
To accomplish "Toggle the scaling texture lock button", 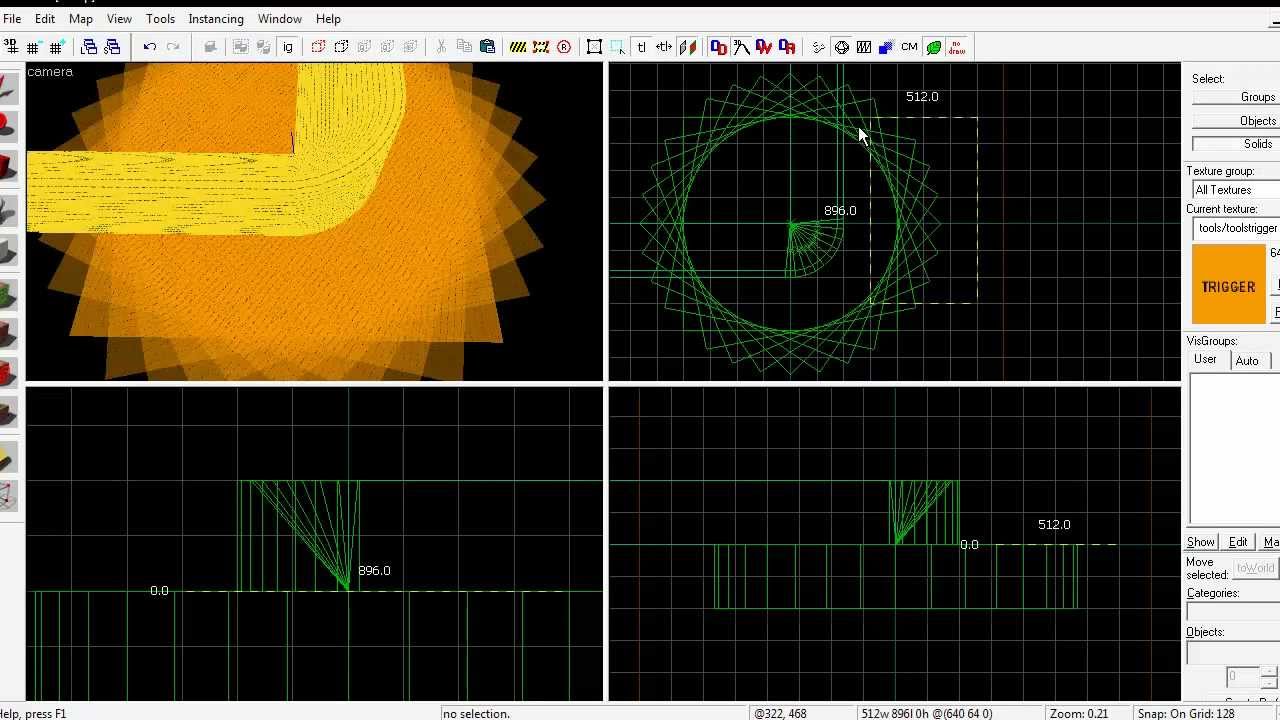I will (664, 47).
